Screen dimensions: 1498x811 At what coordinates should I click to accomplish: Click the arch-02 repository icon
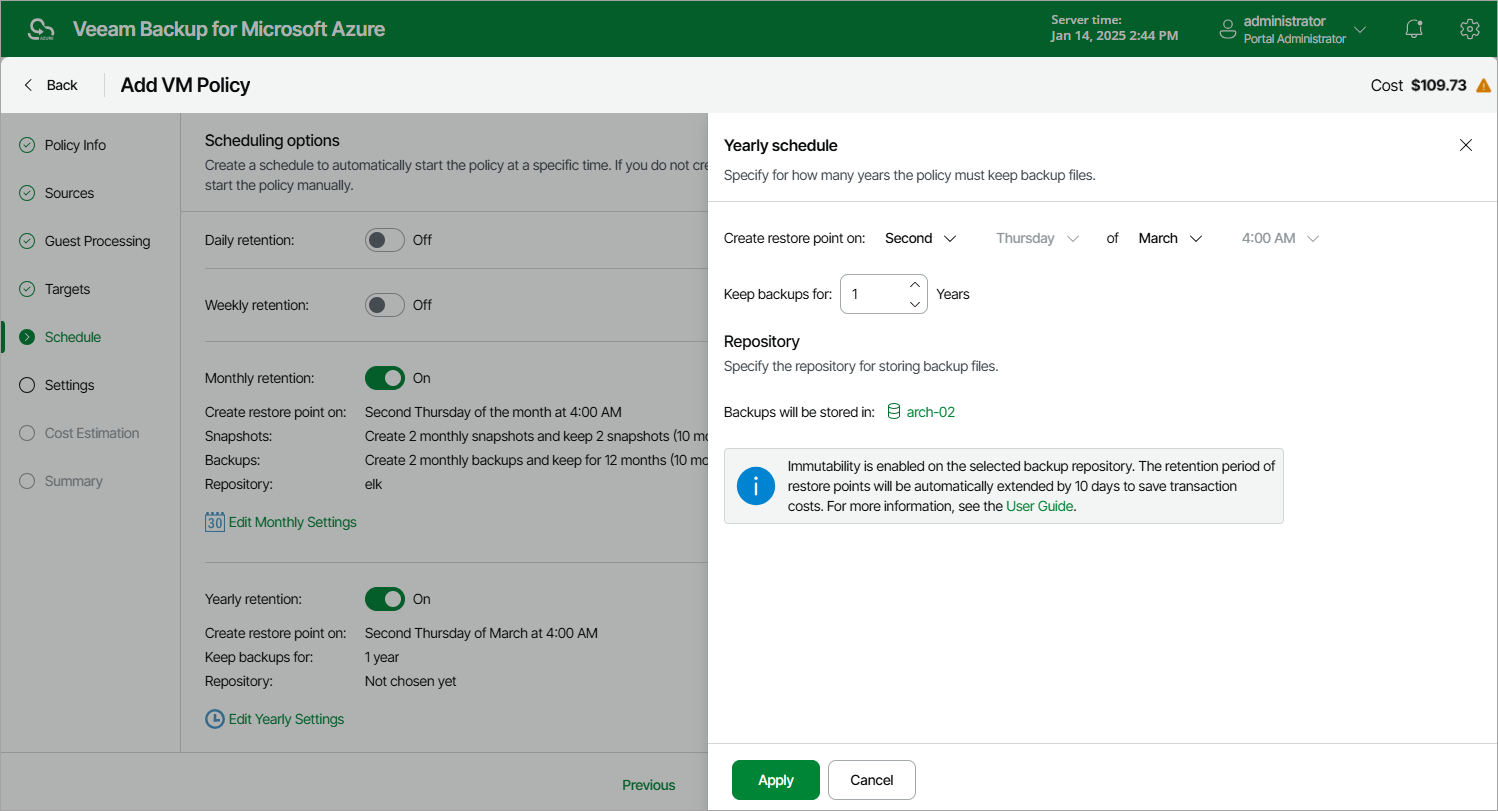(x=894, y=412)
